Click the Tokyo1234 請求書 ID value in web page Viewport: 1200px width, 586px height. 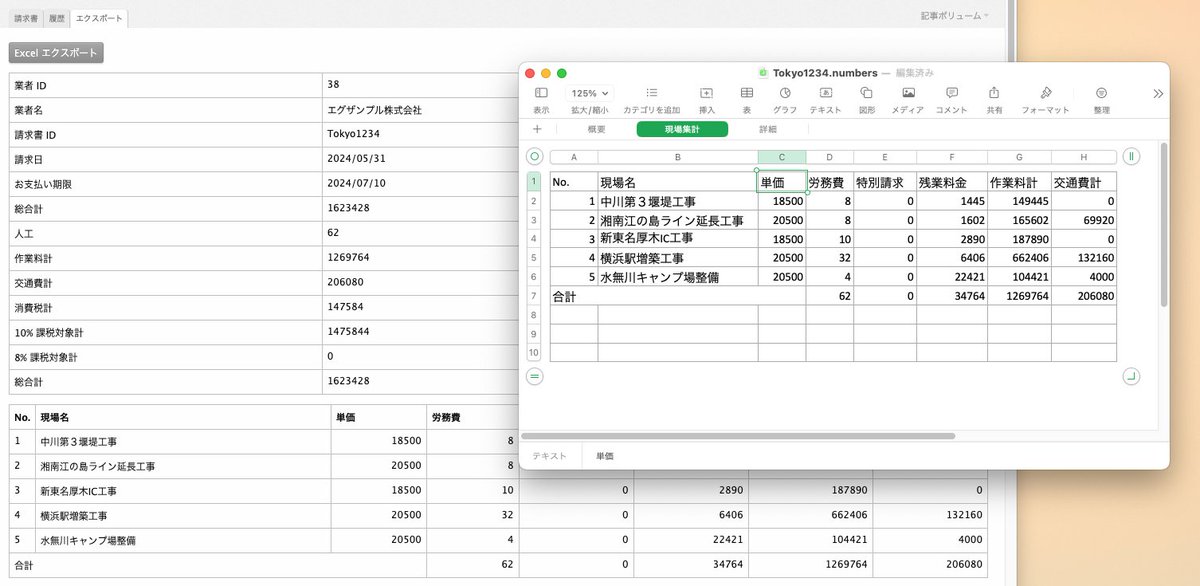tap(353, 134)
